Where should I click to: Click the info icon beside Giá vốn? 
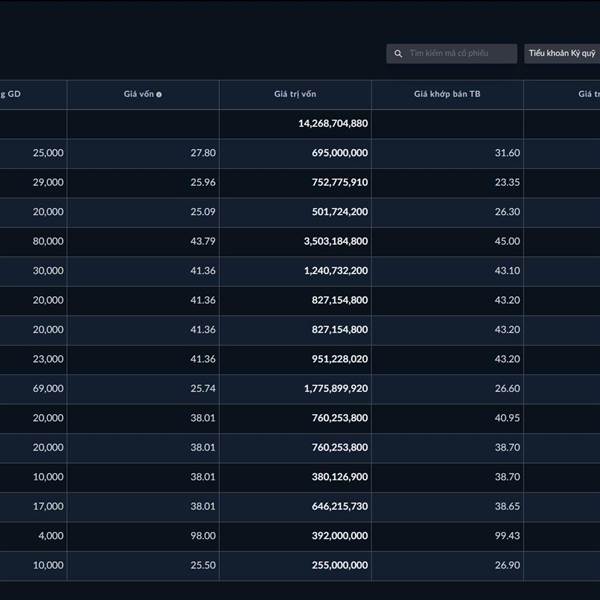[159, 94]
